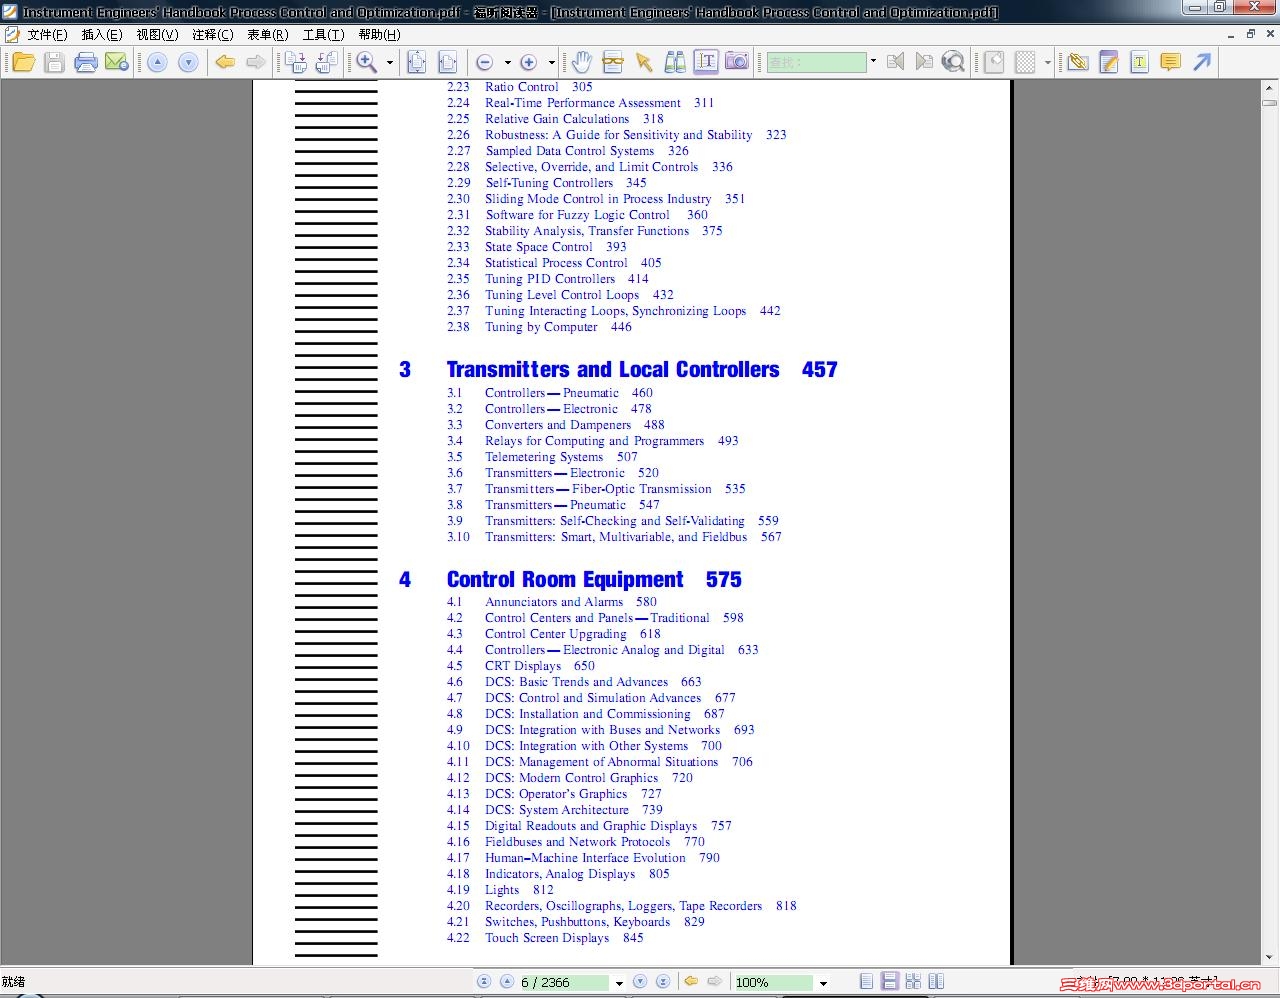
Task: Click the 'Control Room Equipment 575' heading
Action: [x=594, y=580]
